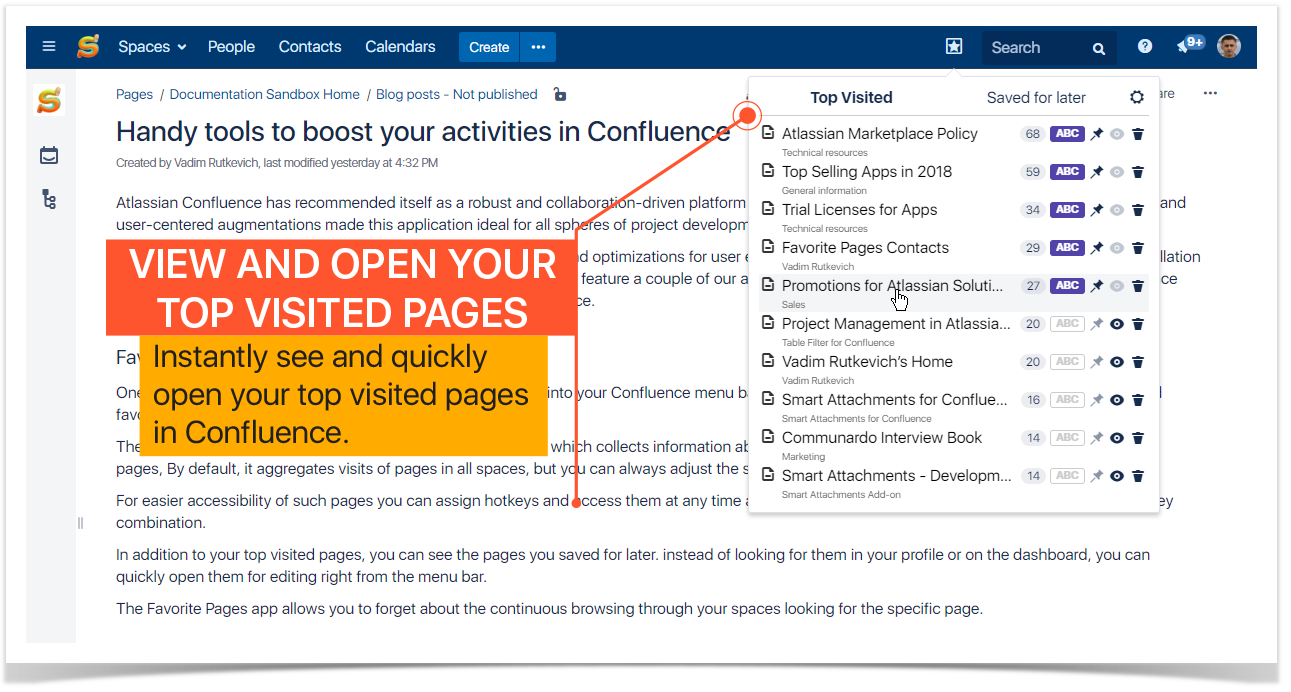This screenshot has height=692, width=1291.
Task: Click the 68 visit count badge
Action: (x=1032, y=134)
